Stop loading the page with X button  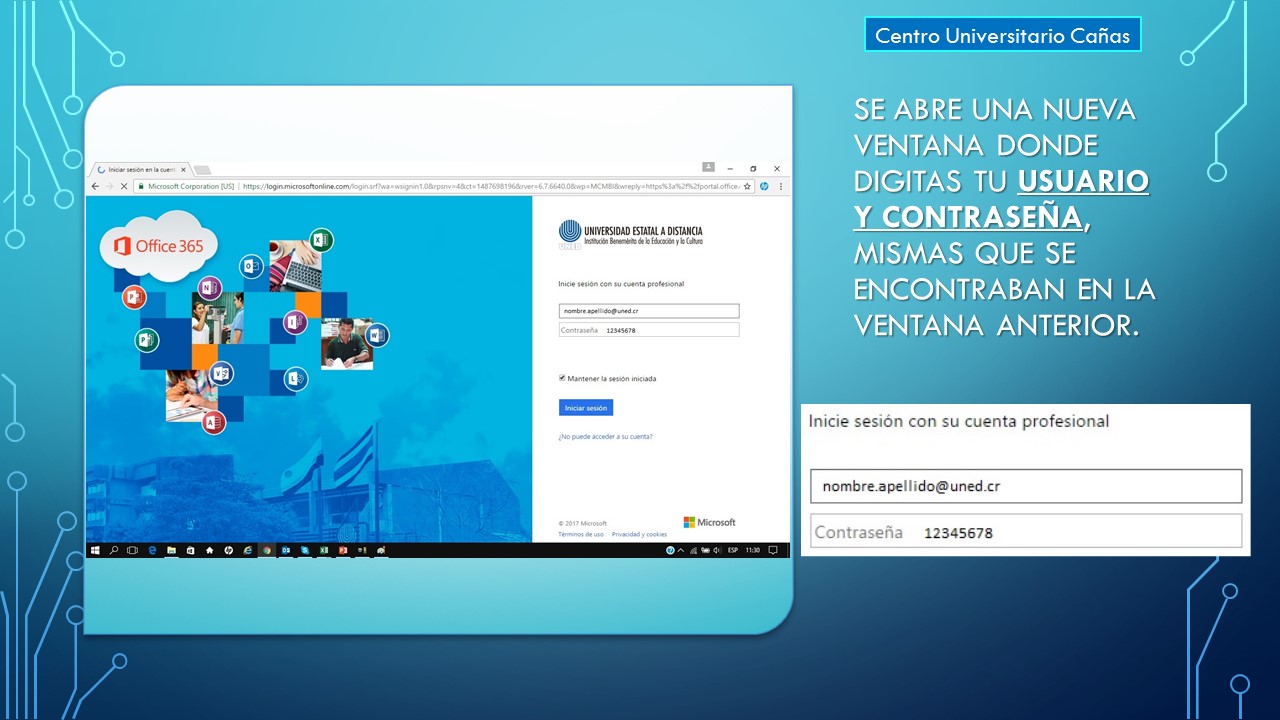pos(123,186)
